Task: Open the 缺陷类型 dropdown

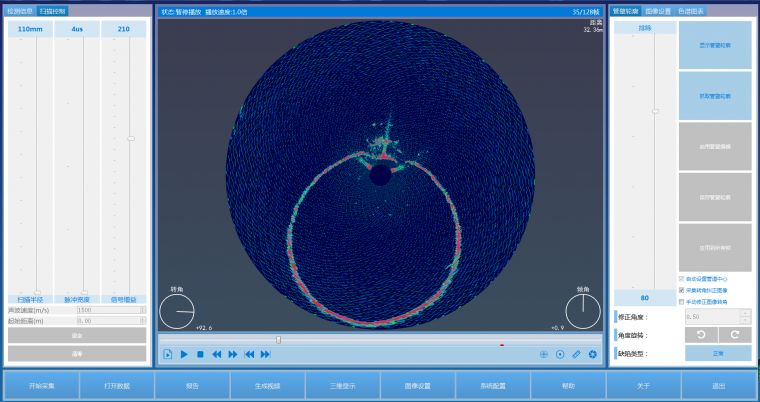Action: [717, 352]
